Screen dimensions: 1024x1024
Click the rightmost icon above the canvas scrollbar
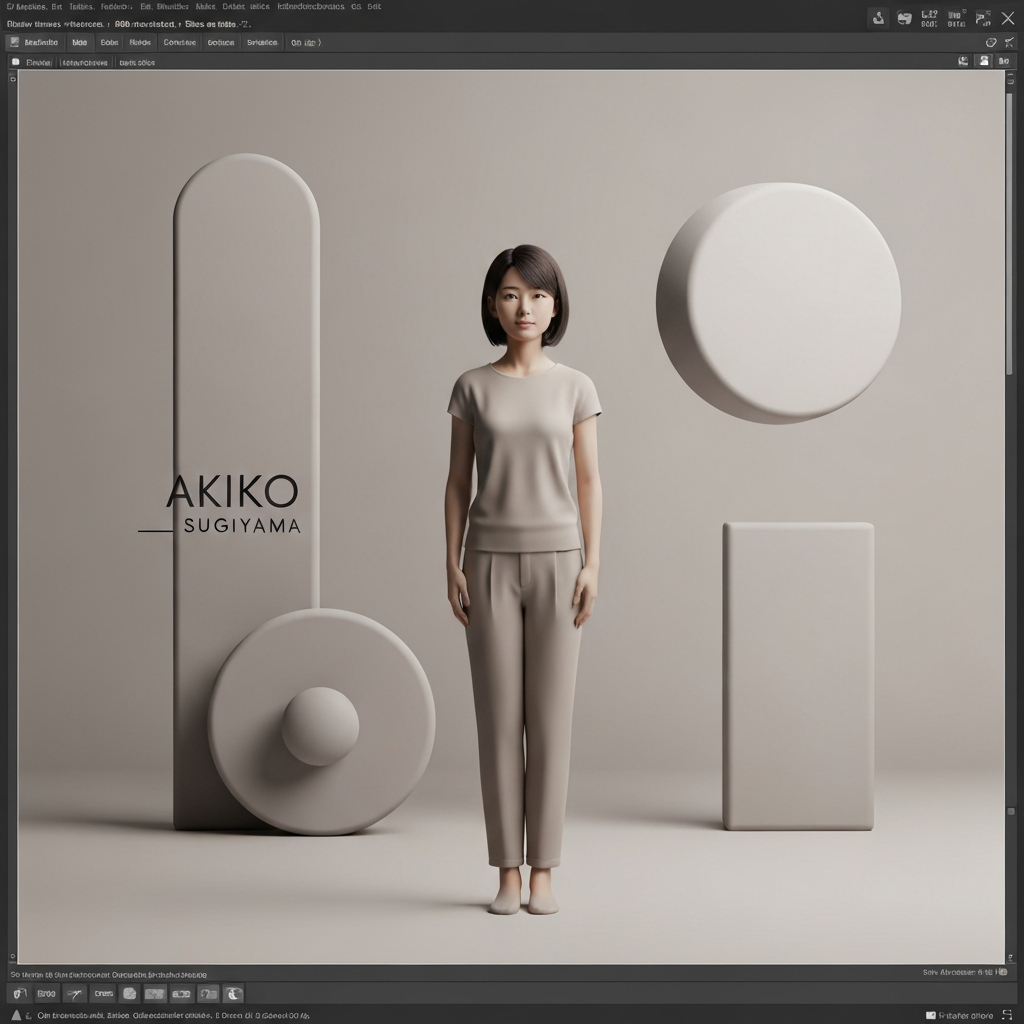1004,61
